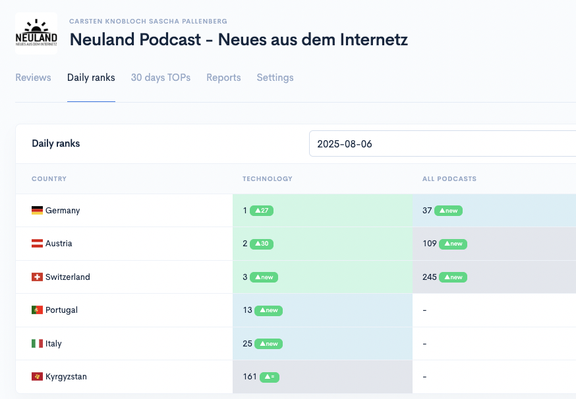
Task: Click the Switzerland flag icon
Action: point(37,277)
